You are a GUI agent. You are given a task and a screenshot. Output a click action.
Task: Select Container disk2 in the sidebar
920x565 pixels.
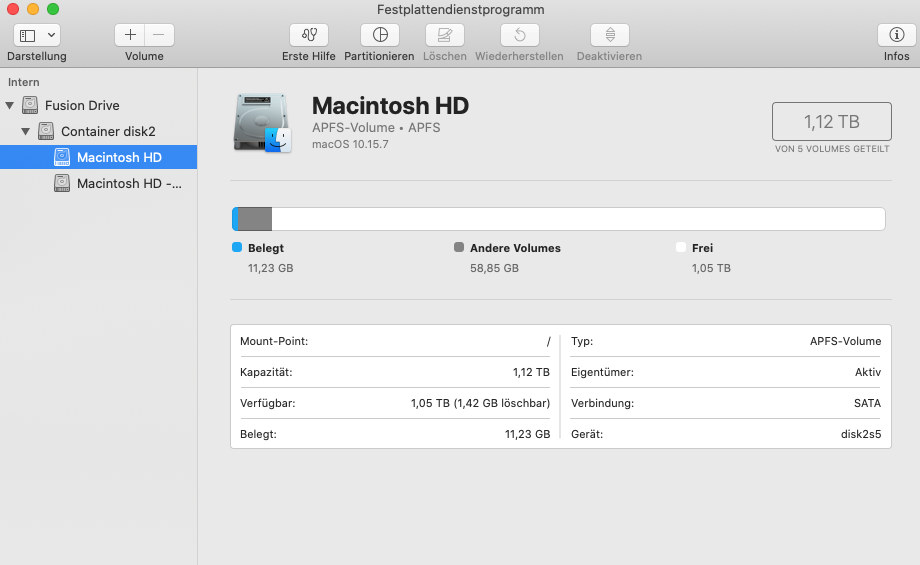pyautogui.click(x=107, y=131)
